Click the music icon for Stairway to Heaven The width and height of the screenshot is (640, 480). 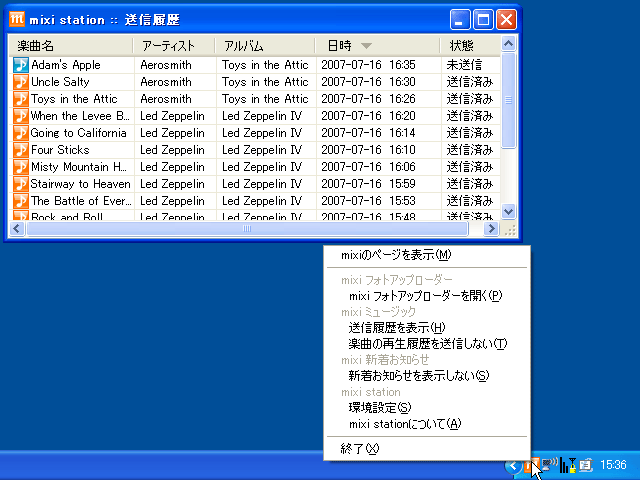(21, 184)
